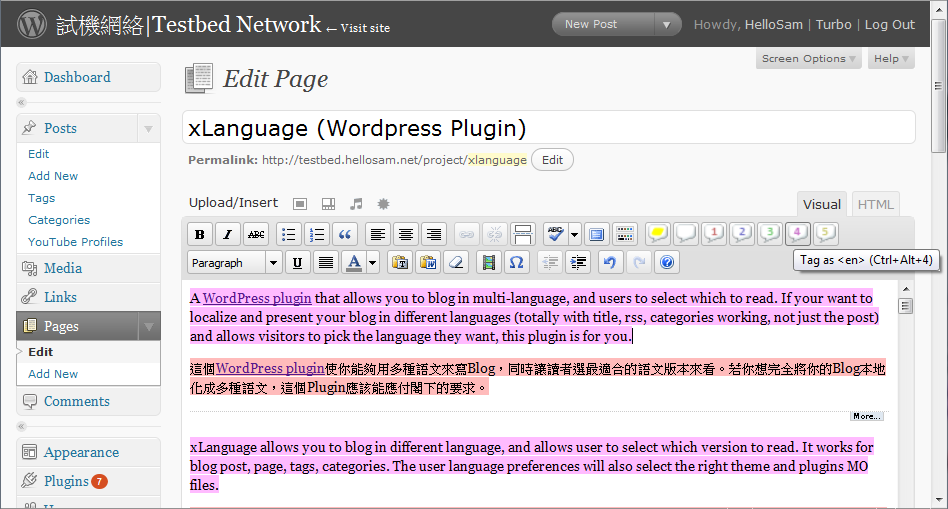Switch to the Visual editor tab

click(x=822, y=204)
